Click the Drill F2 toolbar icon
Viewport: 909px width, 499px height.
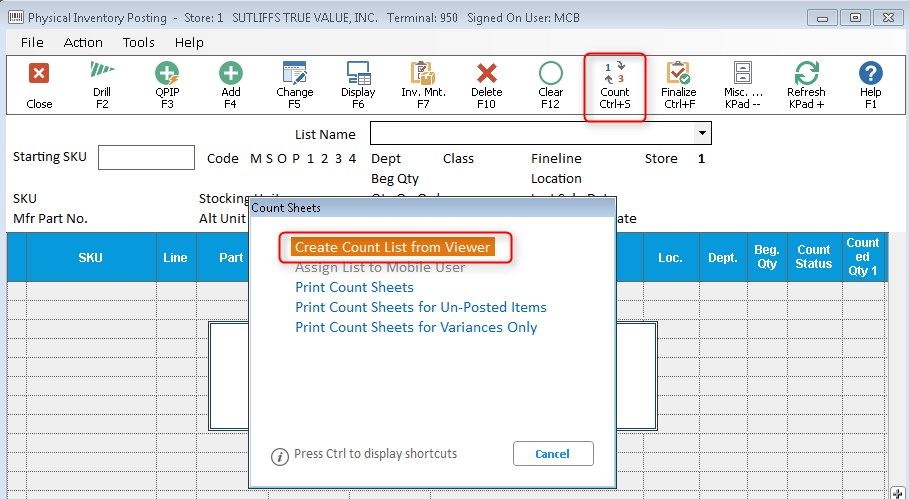pos(102,84)
